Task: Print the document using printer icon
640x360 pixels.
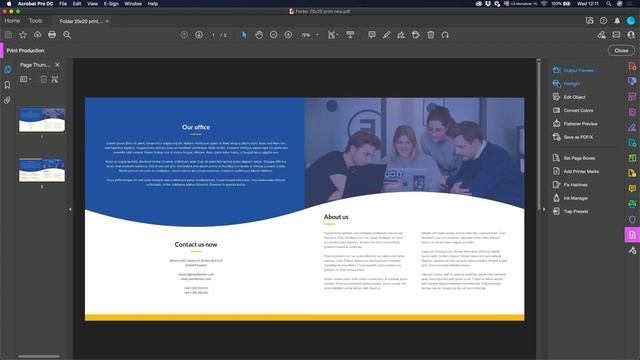Action: pos(52,35)
